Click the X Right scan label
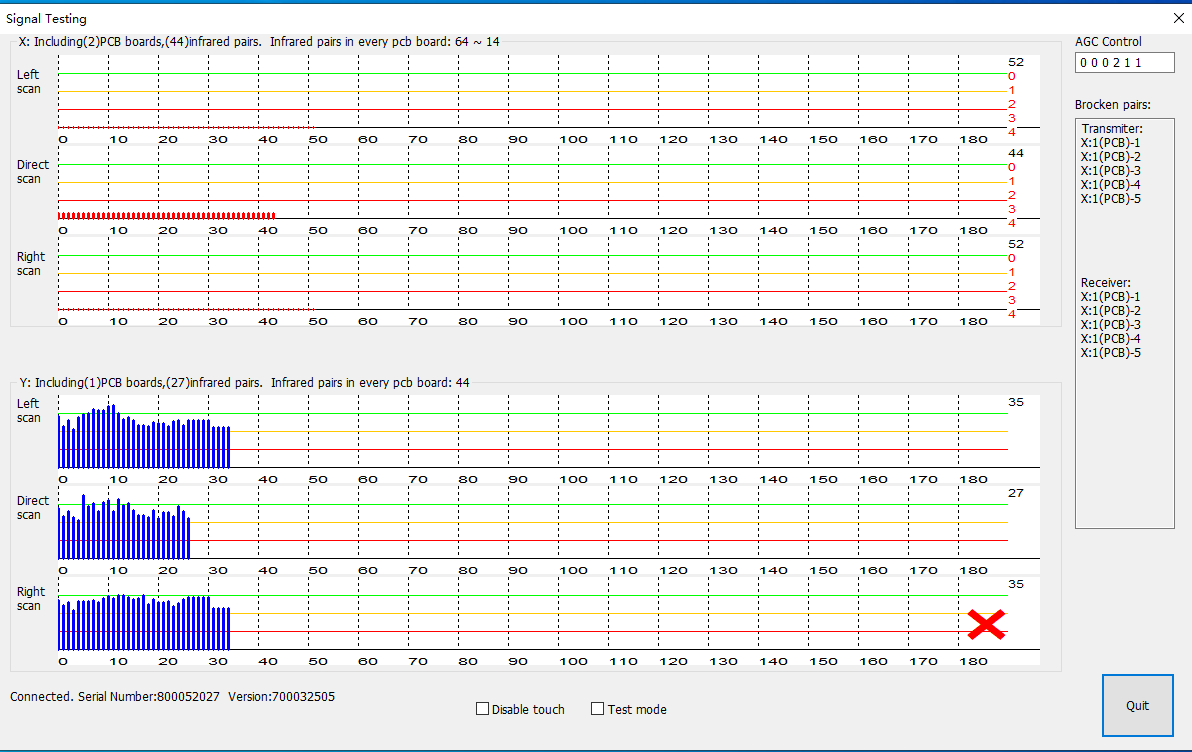 (x=29, y=264)
